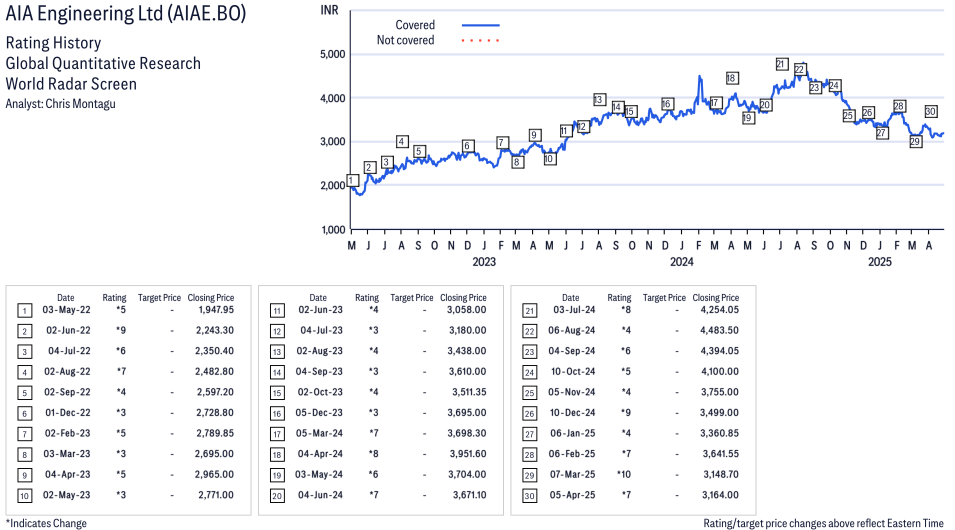Select chart marker 13 on the graph
Image resolution: width=955 pixels, height=530 pixels.
pyautogui.click(x=599, y=99)
